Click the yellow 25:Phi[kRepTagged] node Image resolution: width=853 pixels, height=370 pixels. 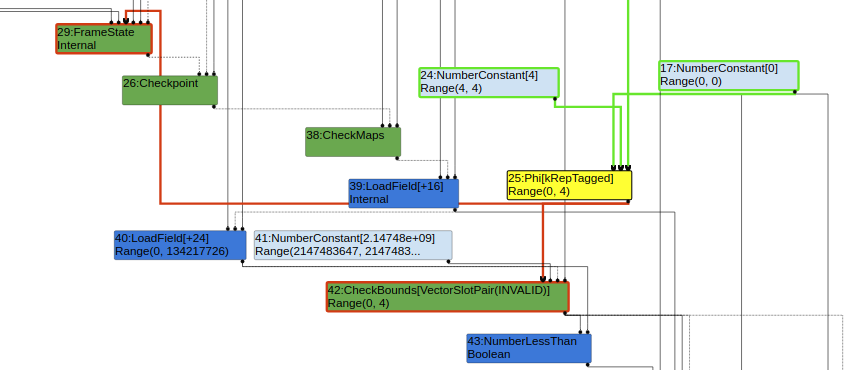(x=570, y=185)
